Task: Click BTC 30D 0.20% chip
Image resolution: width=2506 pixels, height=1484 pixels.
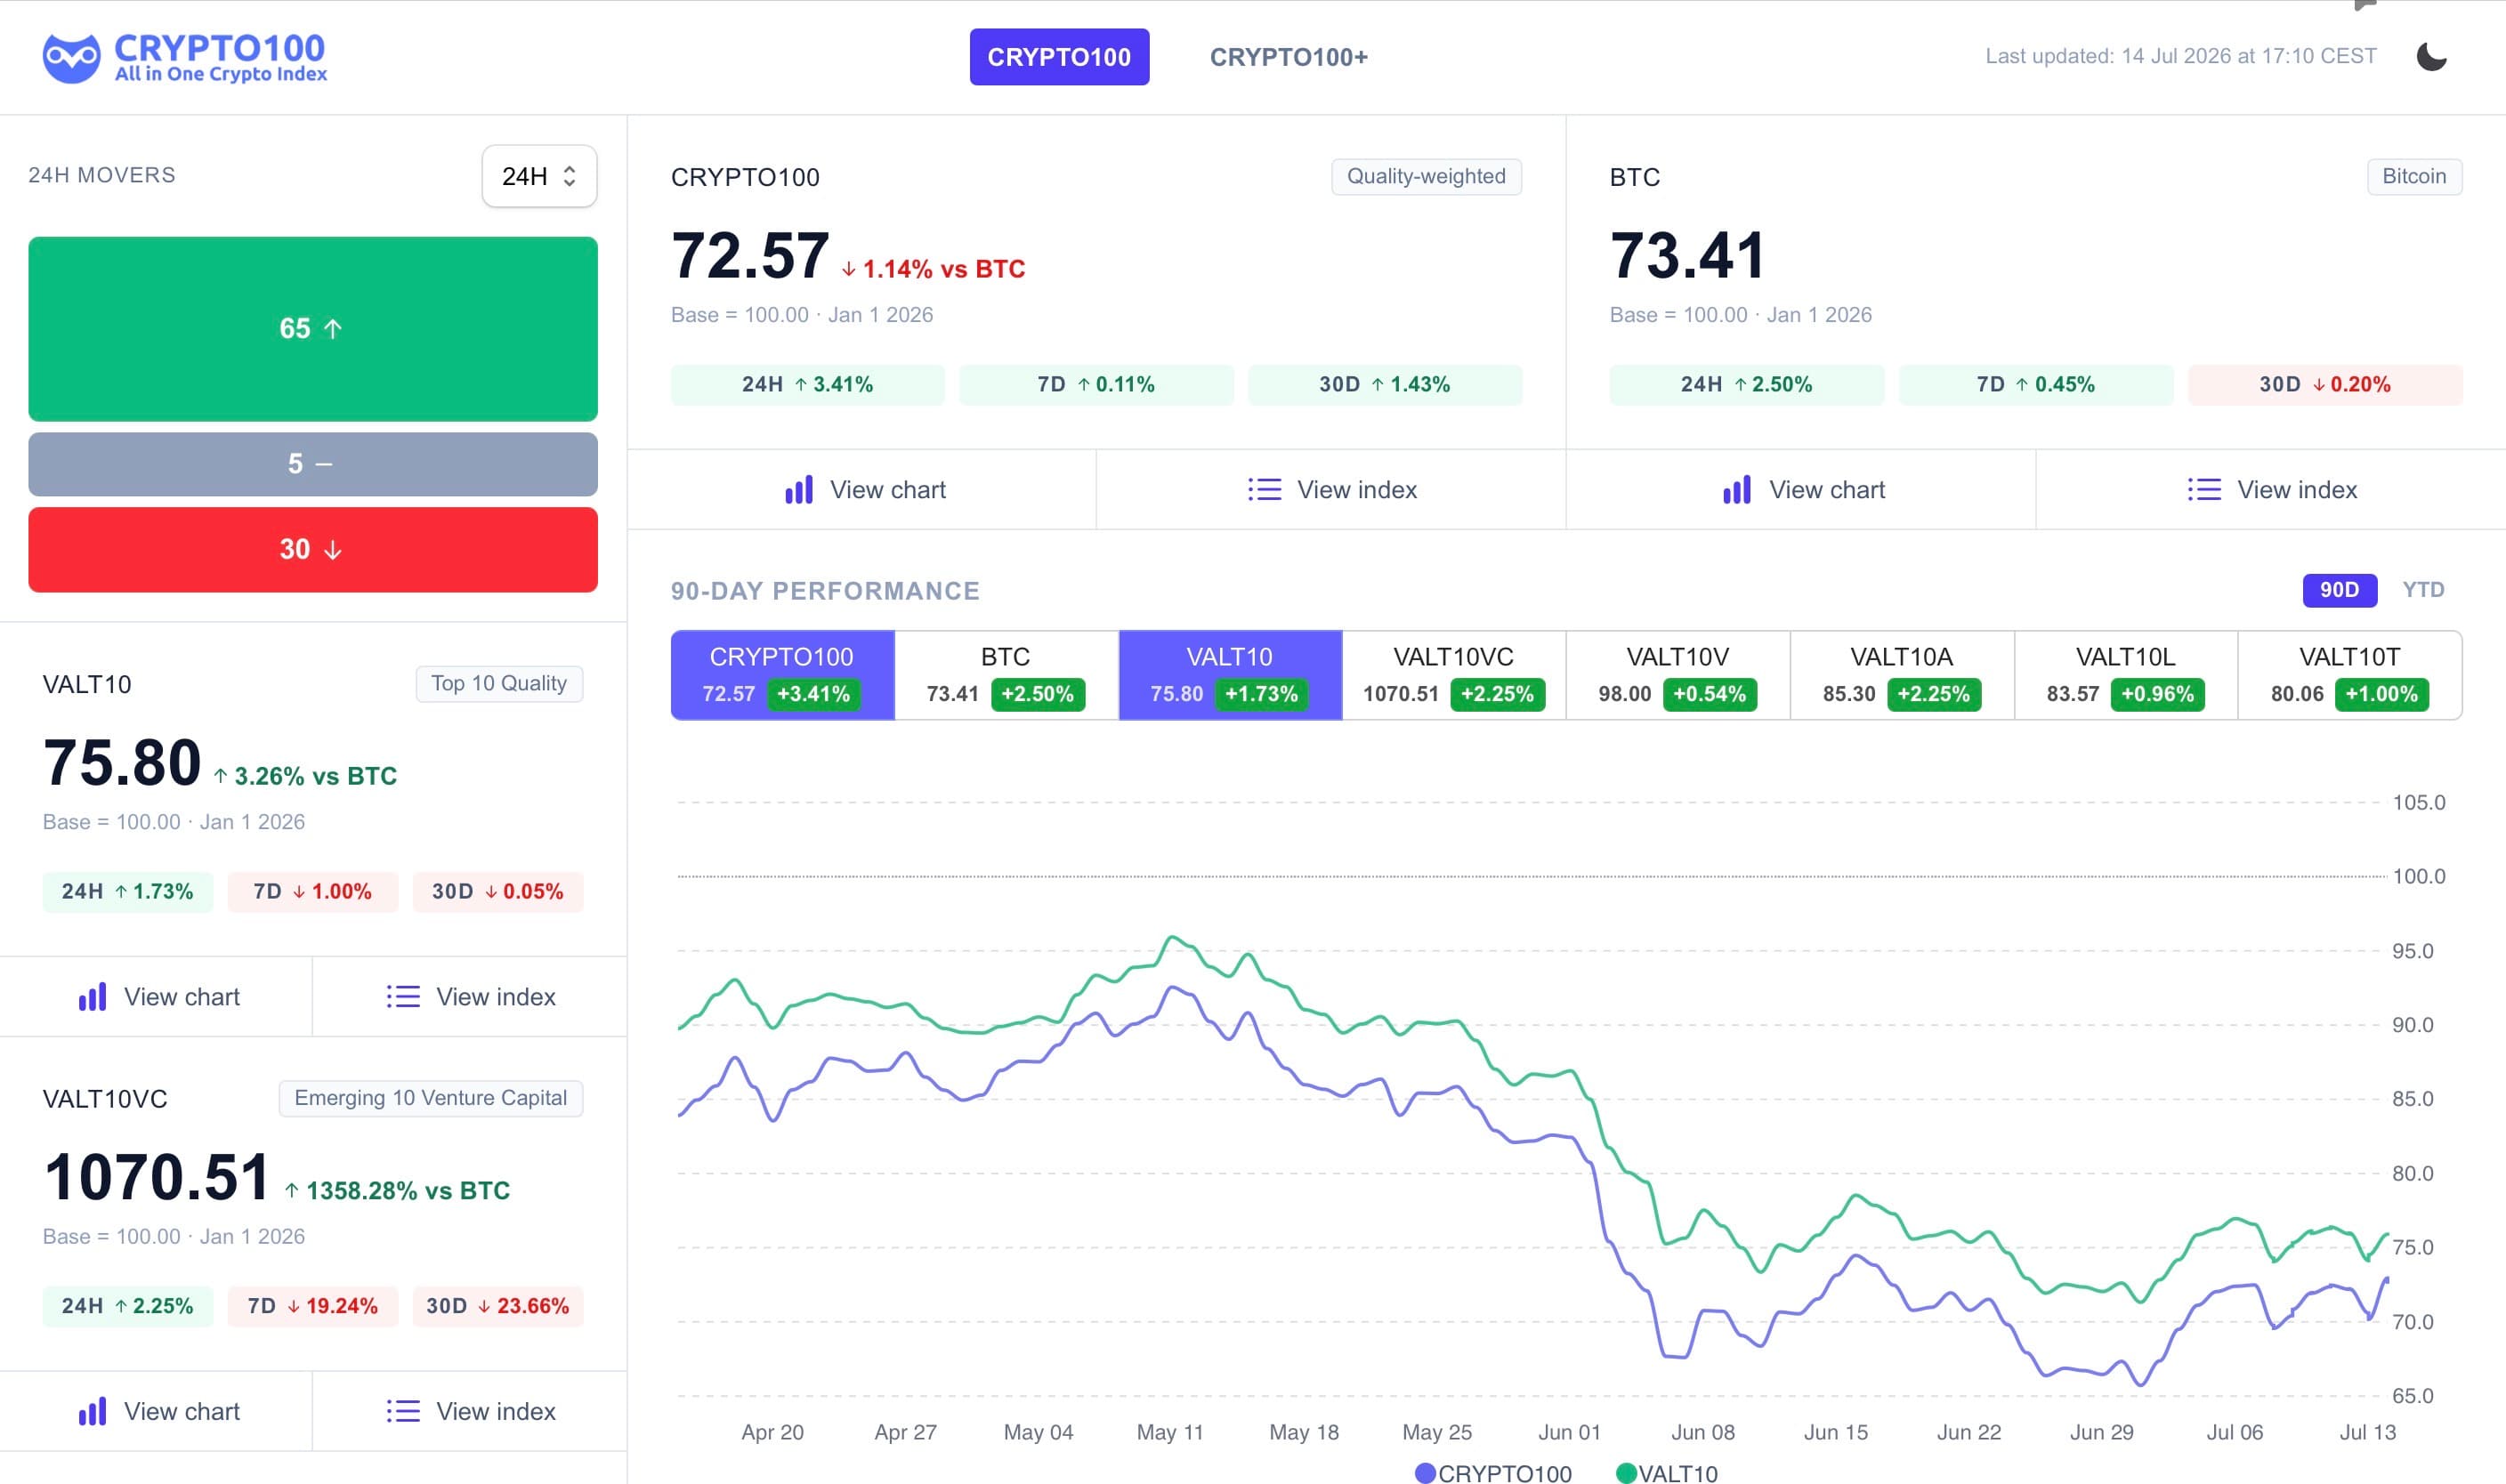Action: 2325,384
